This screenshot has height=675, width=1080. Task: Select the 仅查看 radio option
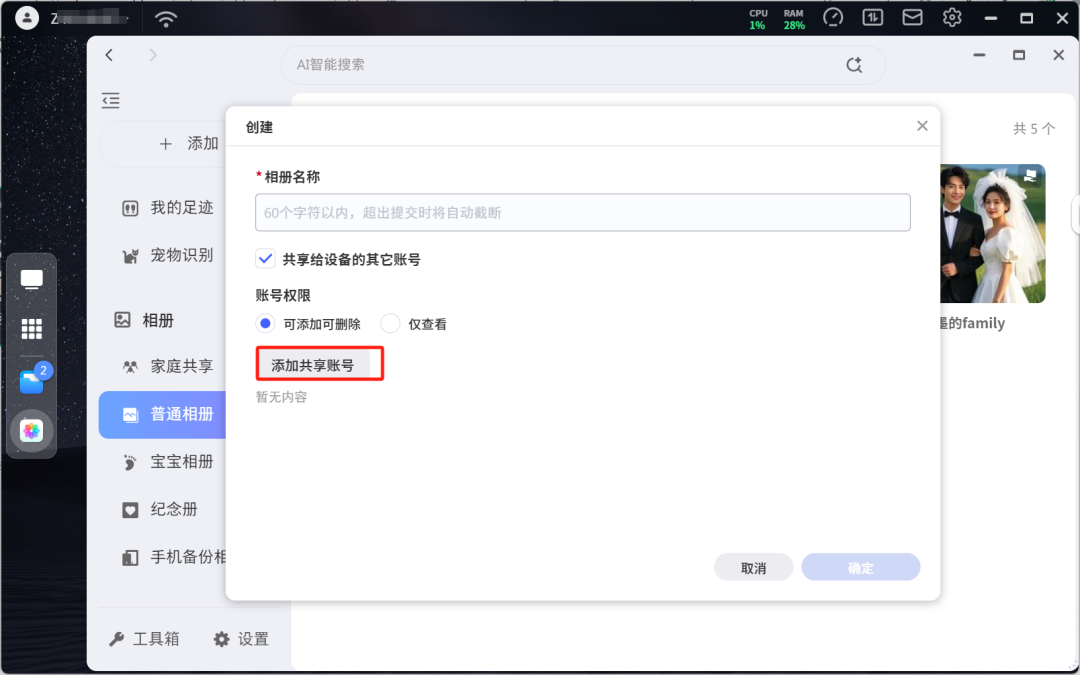[391, 323]
